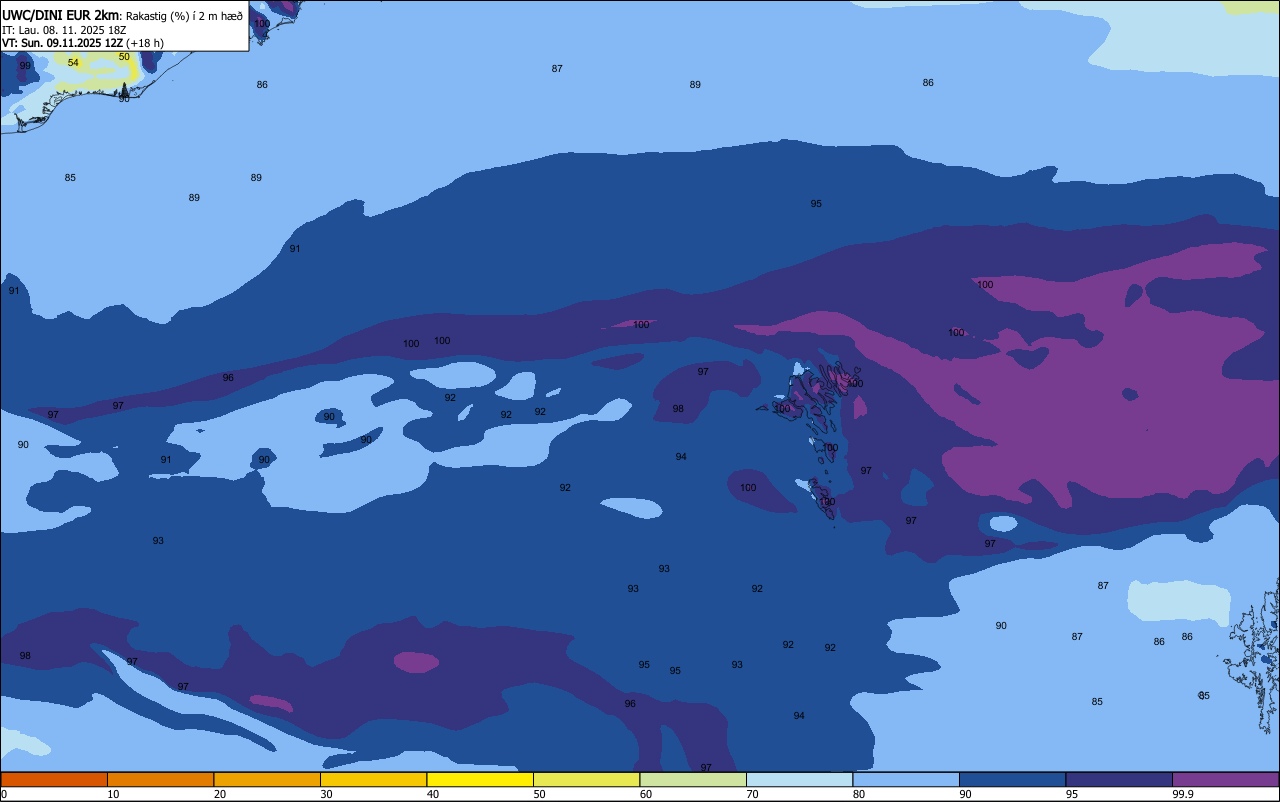Click the golden 30–40 legend swatch
Screen dimensions: 1280x802
pyautogui.click(x=373, y=779)
